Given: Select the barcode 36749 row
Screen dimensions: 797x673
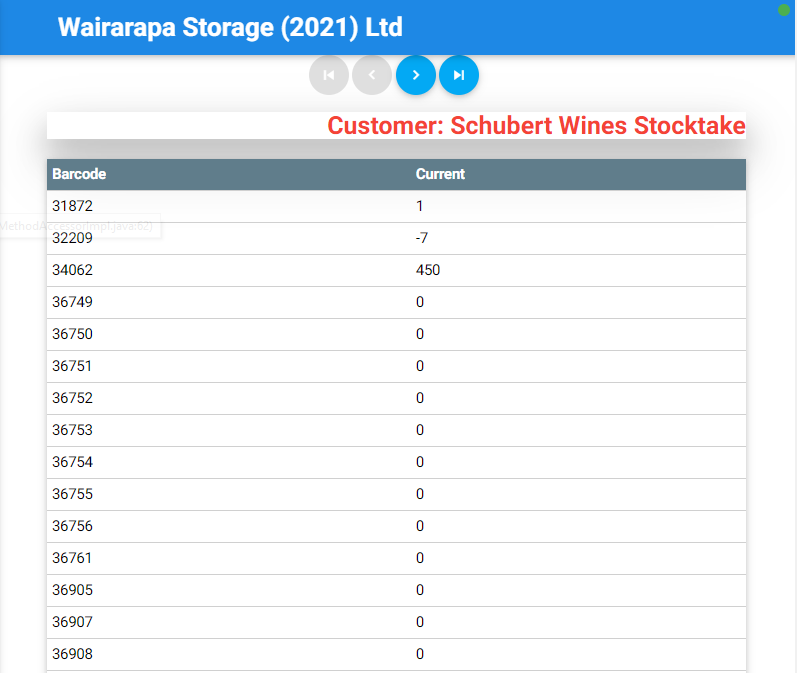Looking at the screenshot, I should 71,302.
